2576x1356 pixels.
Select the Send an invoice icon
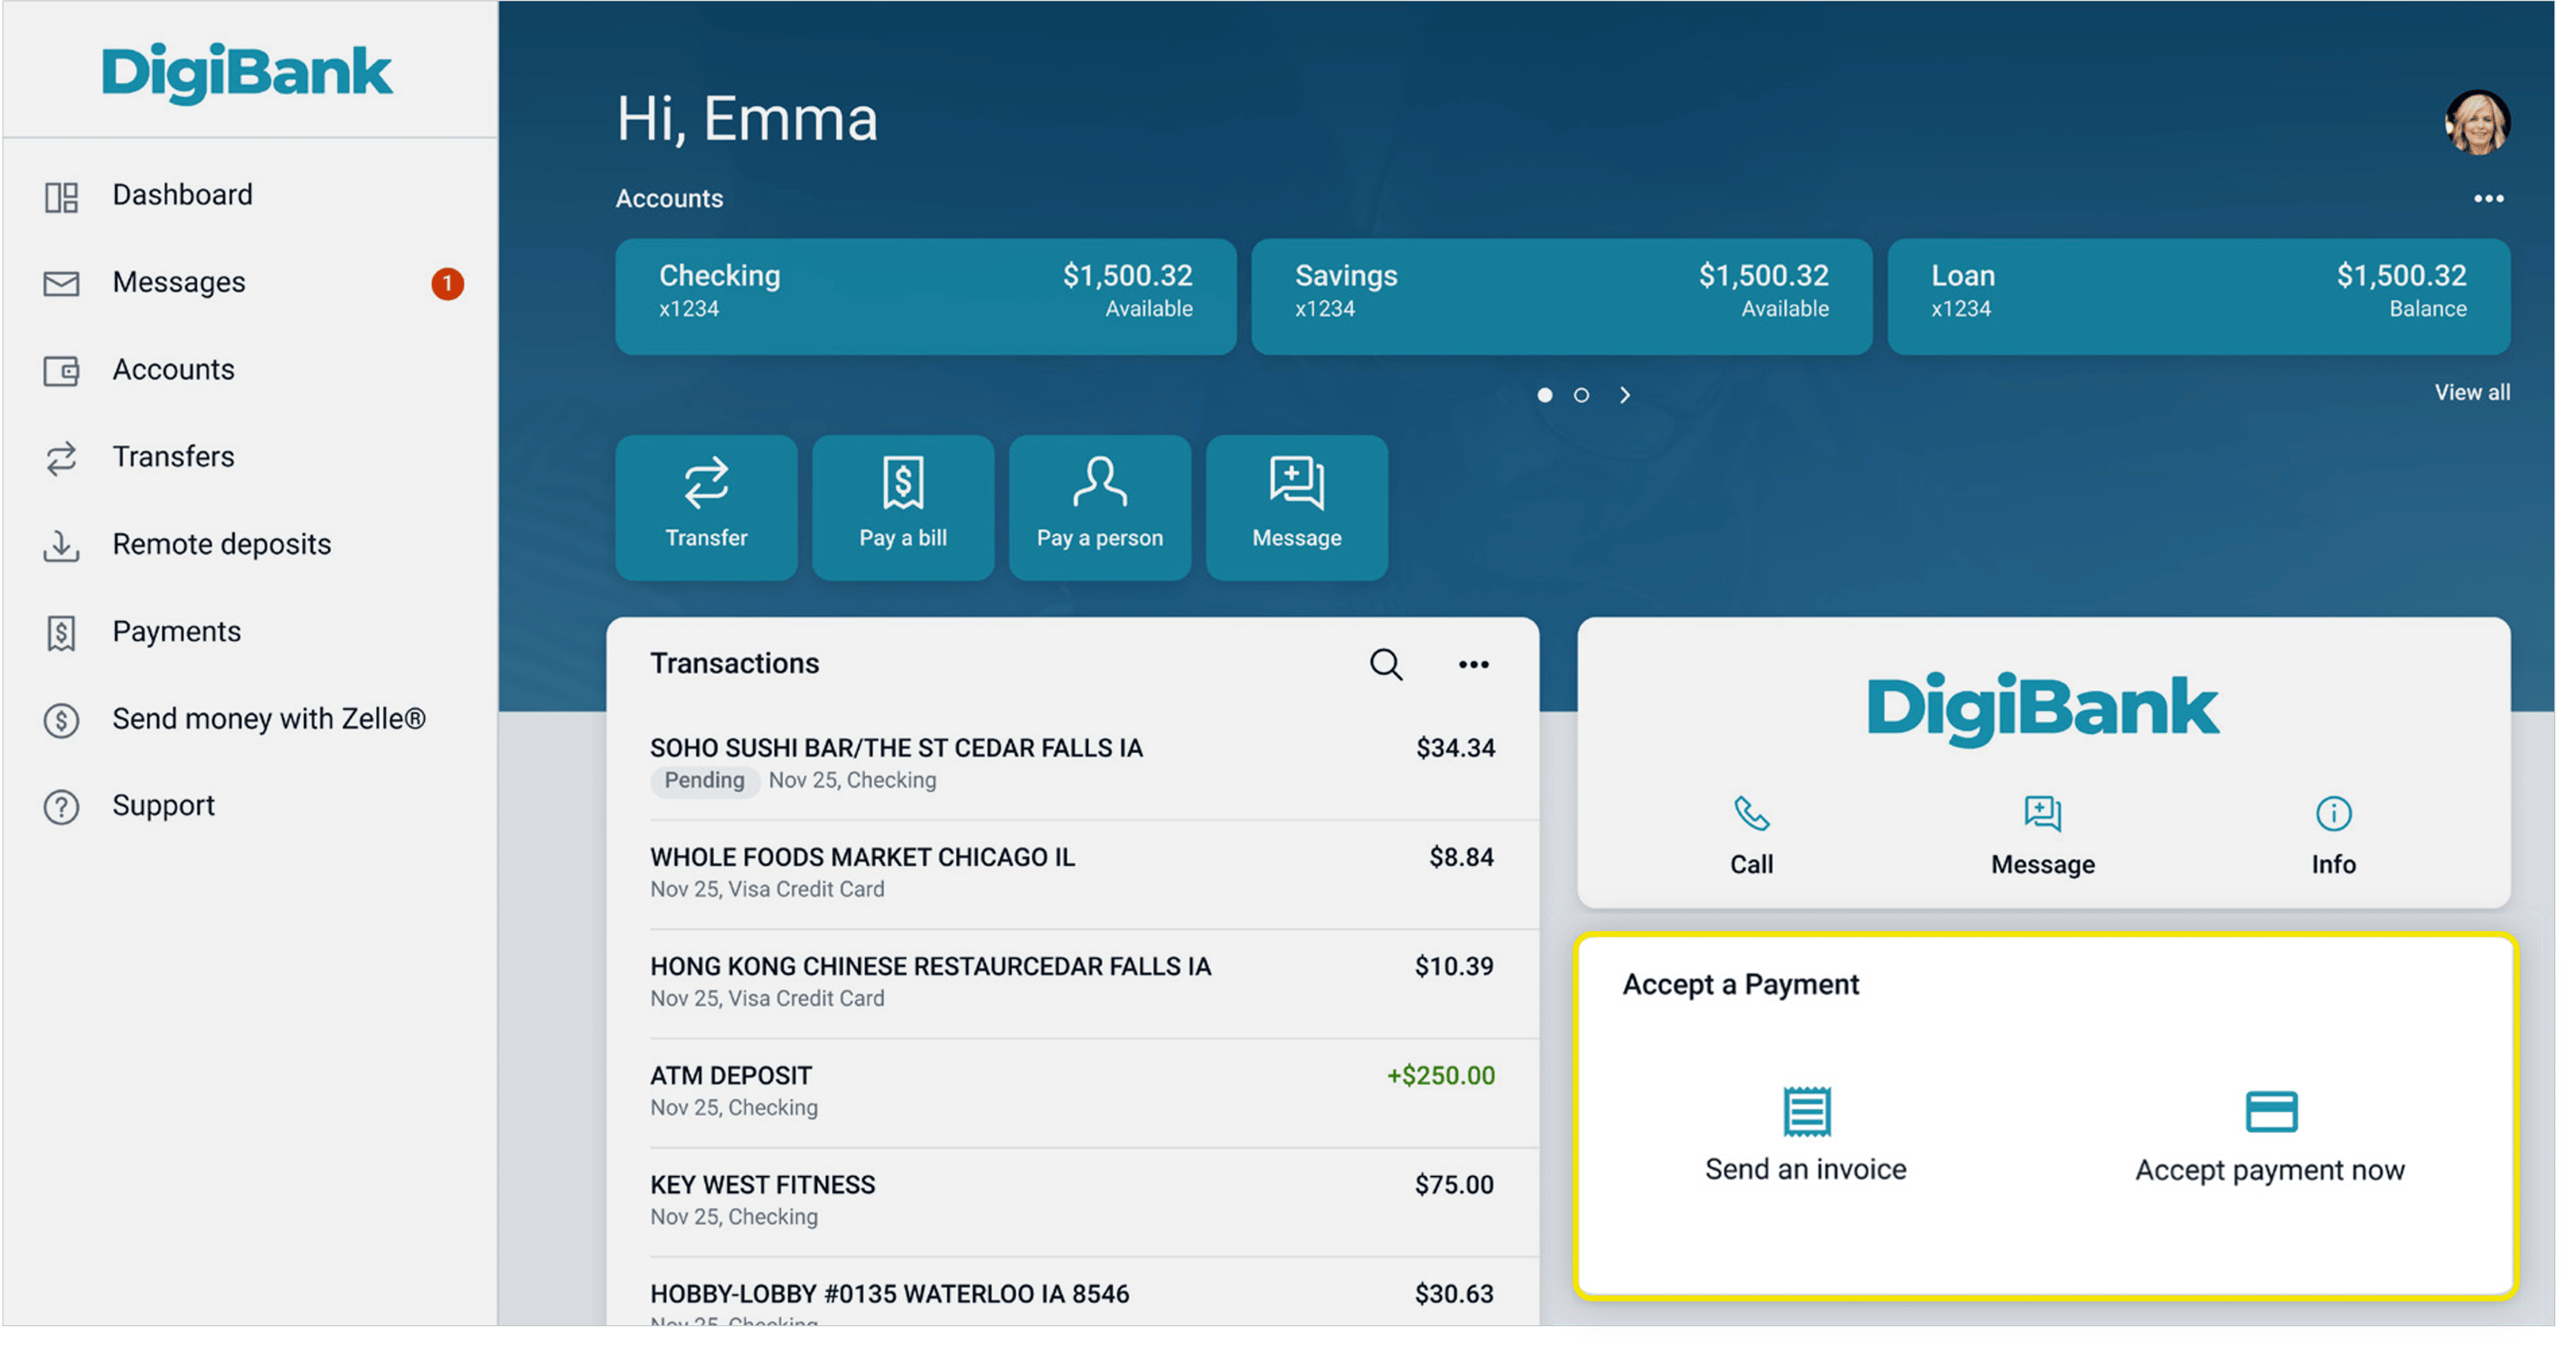[x=1806, y=1113]
